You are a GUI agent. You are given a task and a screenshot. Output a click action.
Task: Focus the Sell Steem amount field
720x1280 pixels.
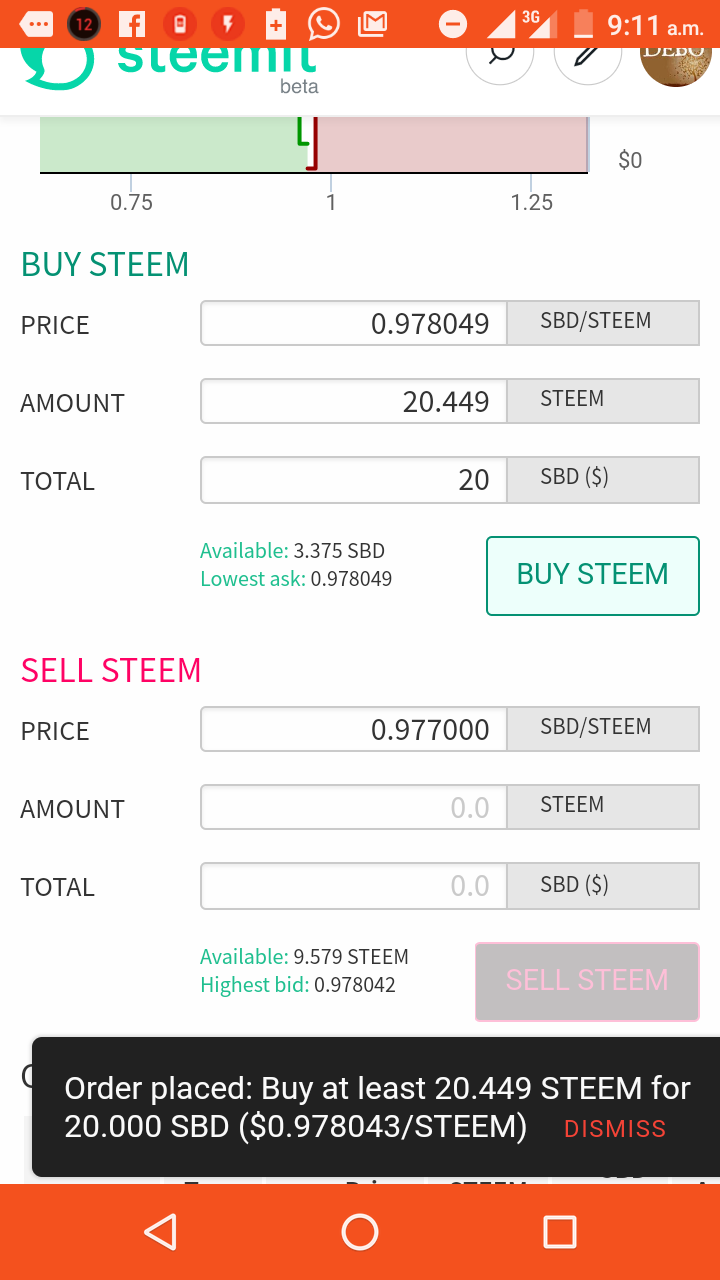tap(354, 807)
